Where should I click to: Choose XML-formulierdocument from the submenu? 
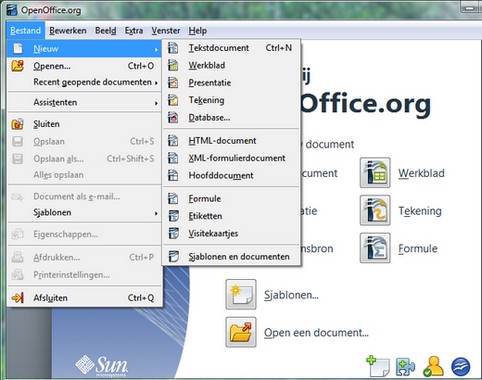point(231,158)
